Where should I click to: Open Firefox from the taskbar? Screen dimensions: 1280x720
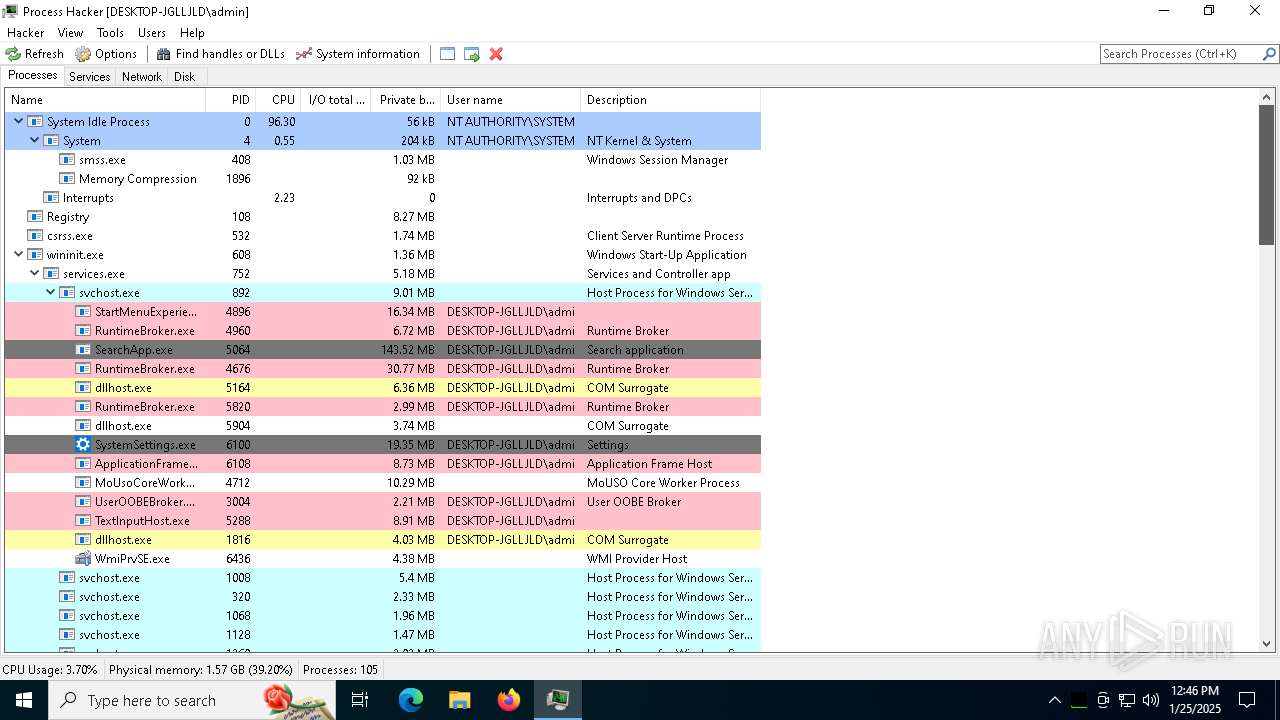coord(509,700)
